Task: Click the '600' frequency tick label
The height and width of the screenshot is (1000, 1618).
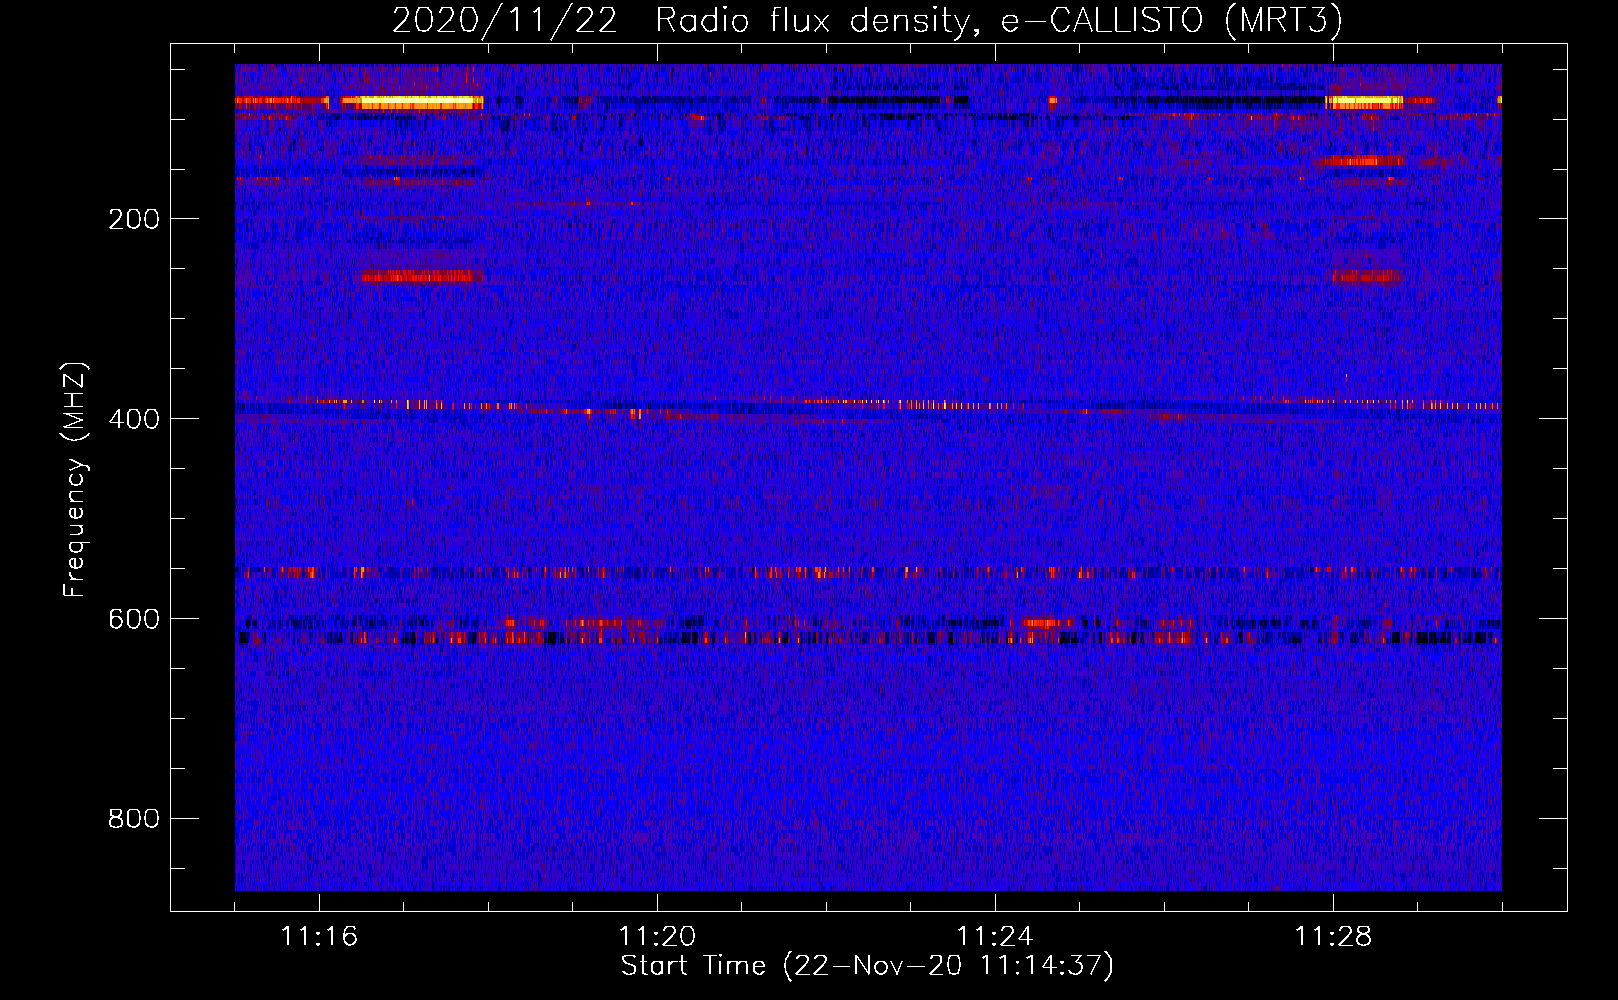Action: pos(134,619)
